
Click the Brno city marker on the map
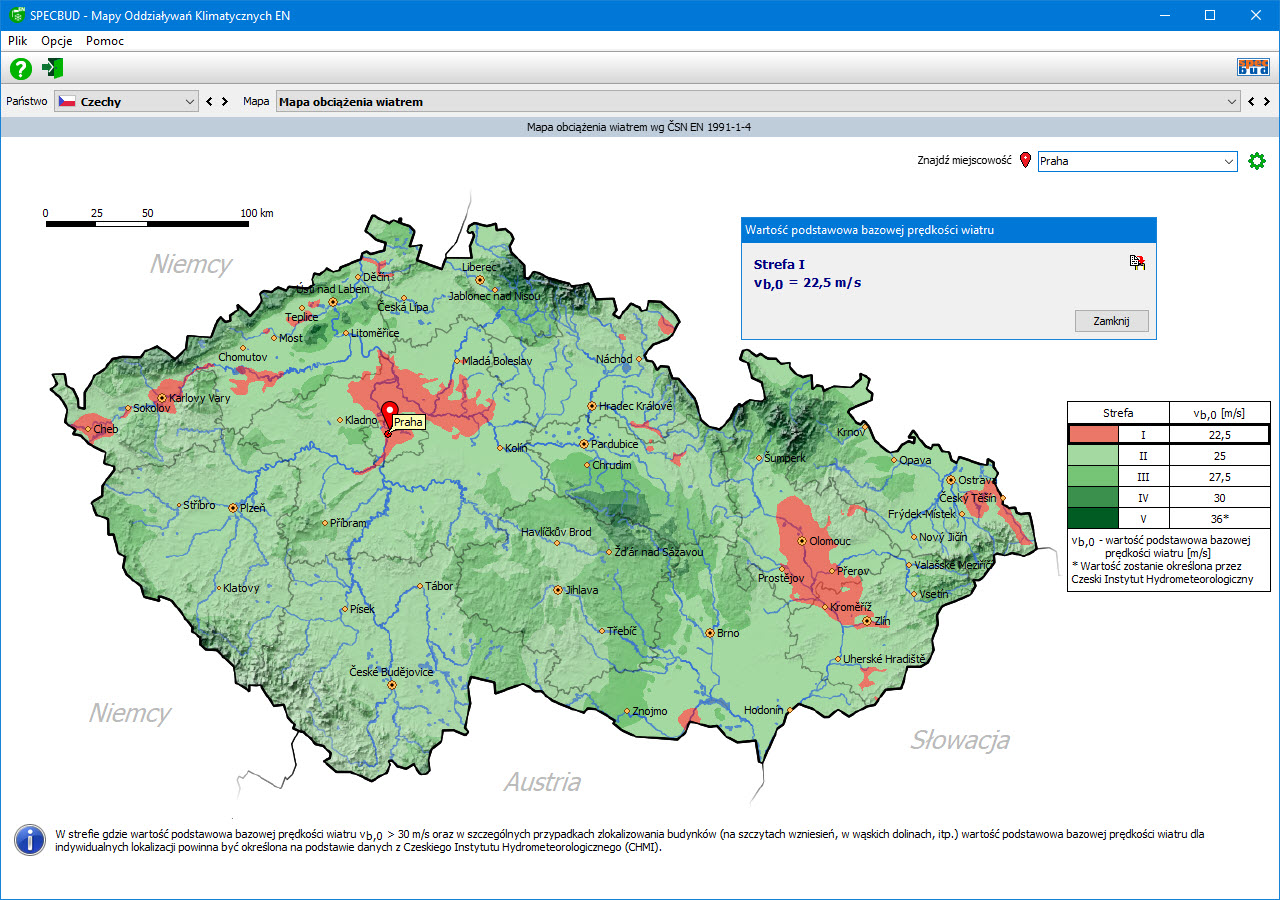[x=709, y=633]
